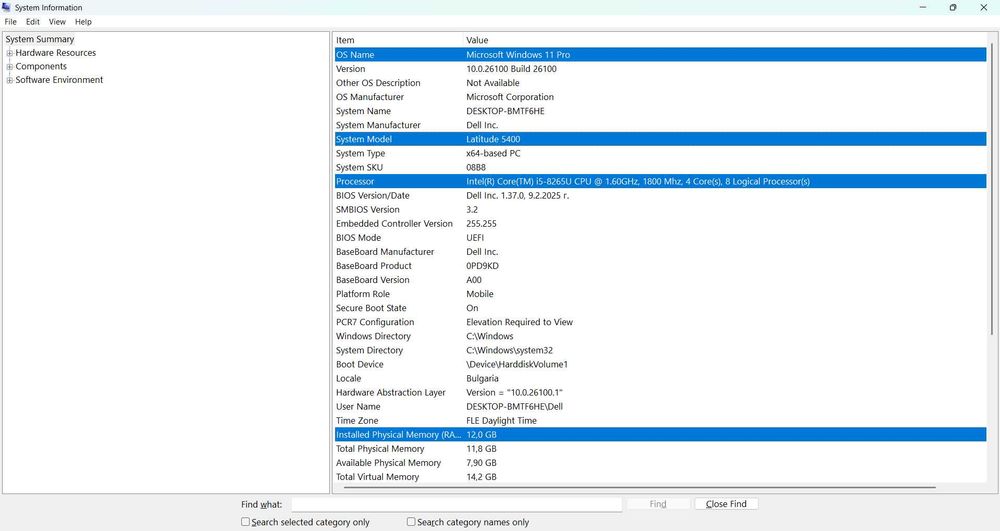Select the Components tree item label
Screen dimensions: 1000x531
(41, 66)
